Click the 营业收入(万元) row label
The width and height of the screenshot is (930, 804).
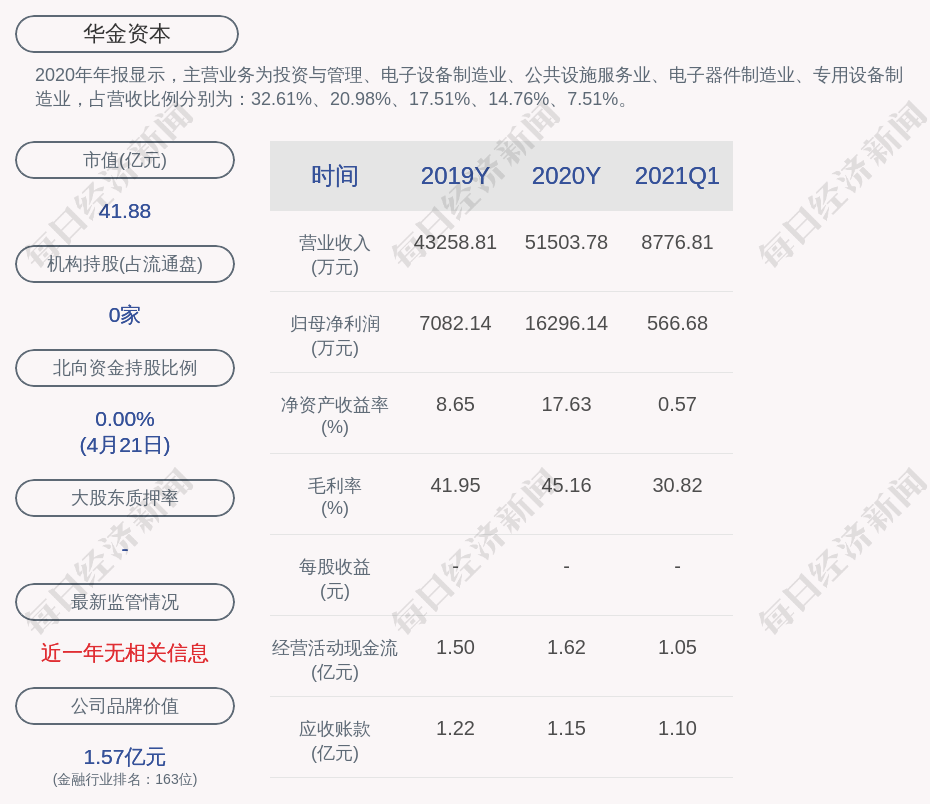335,254
